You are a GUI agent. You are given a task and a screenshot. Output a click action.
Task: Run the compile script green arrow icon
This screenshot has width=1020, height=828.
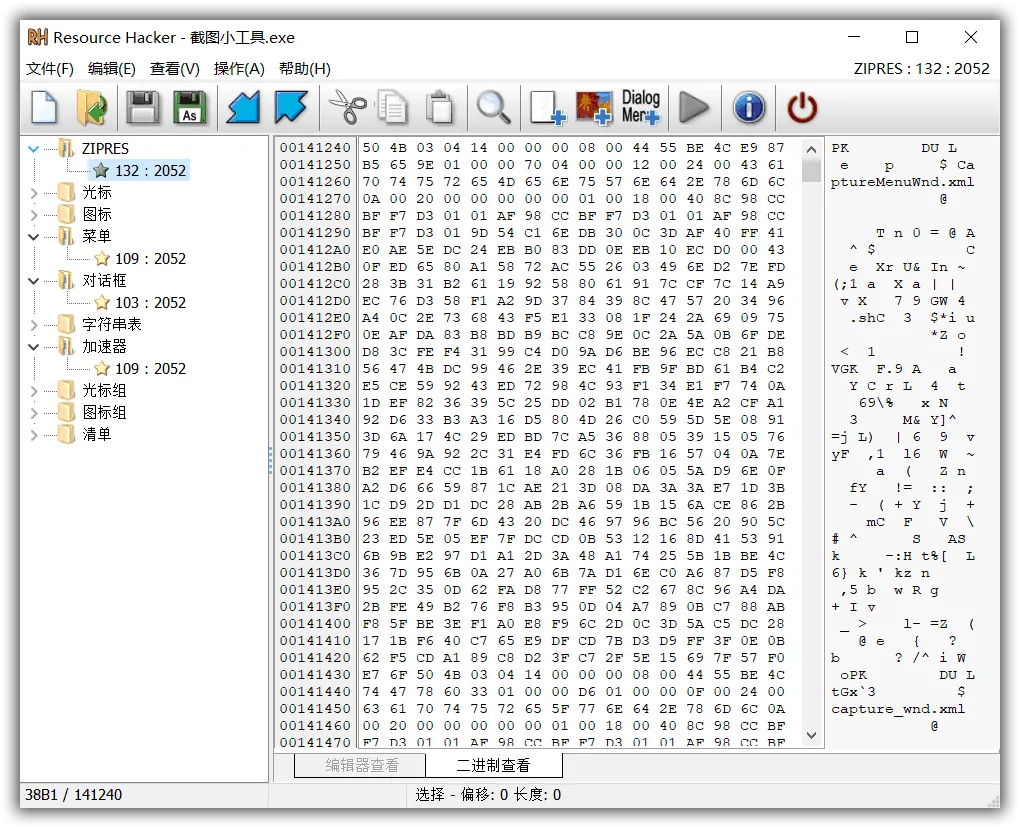pos(695,108)
